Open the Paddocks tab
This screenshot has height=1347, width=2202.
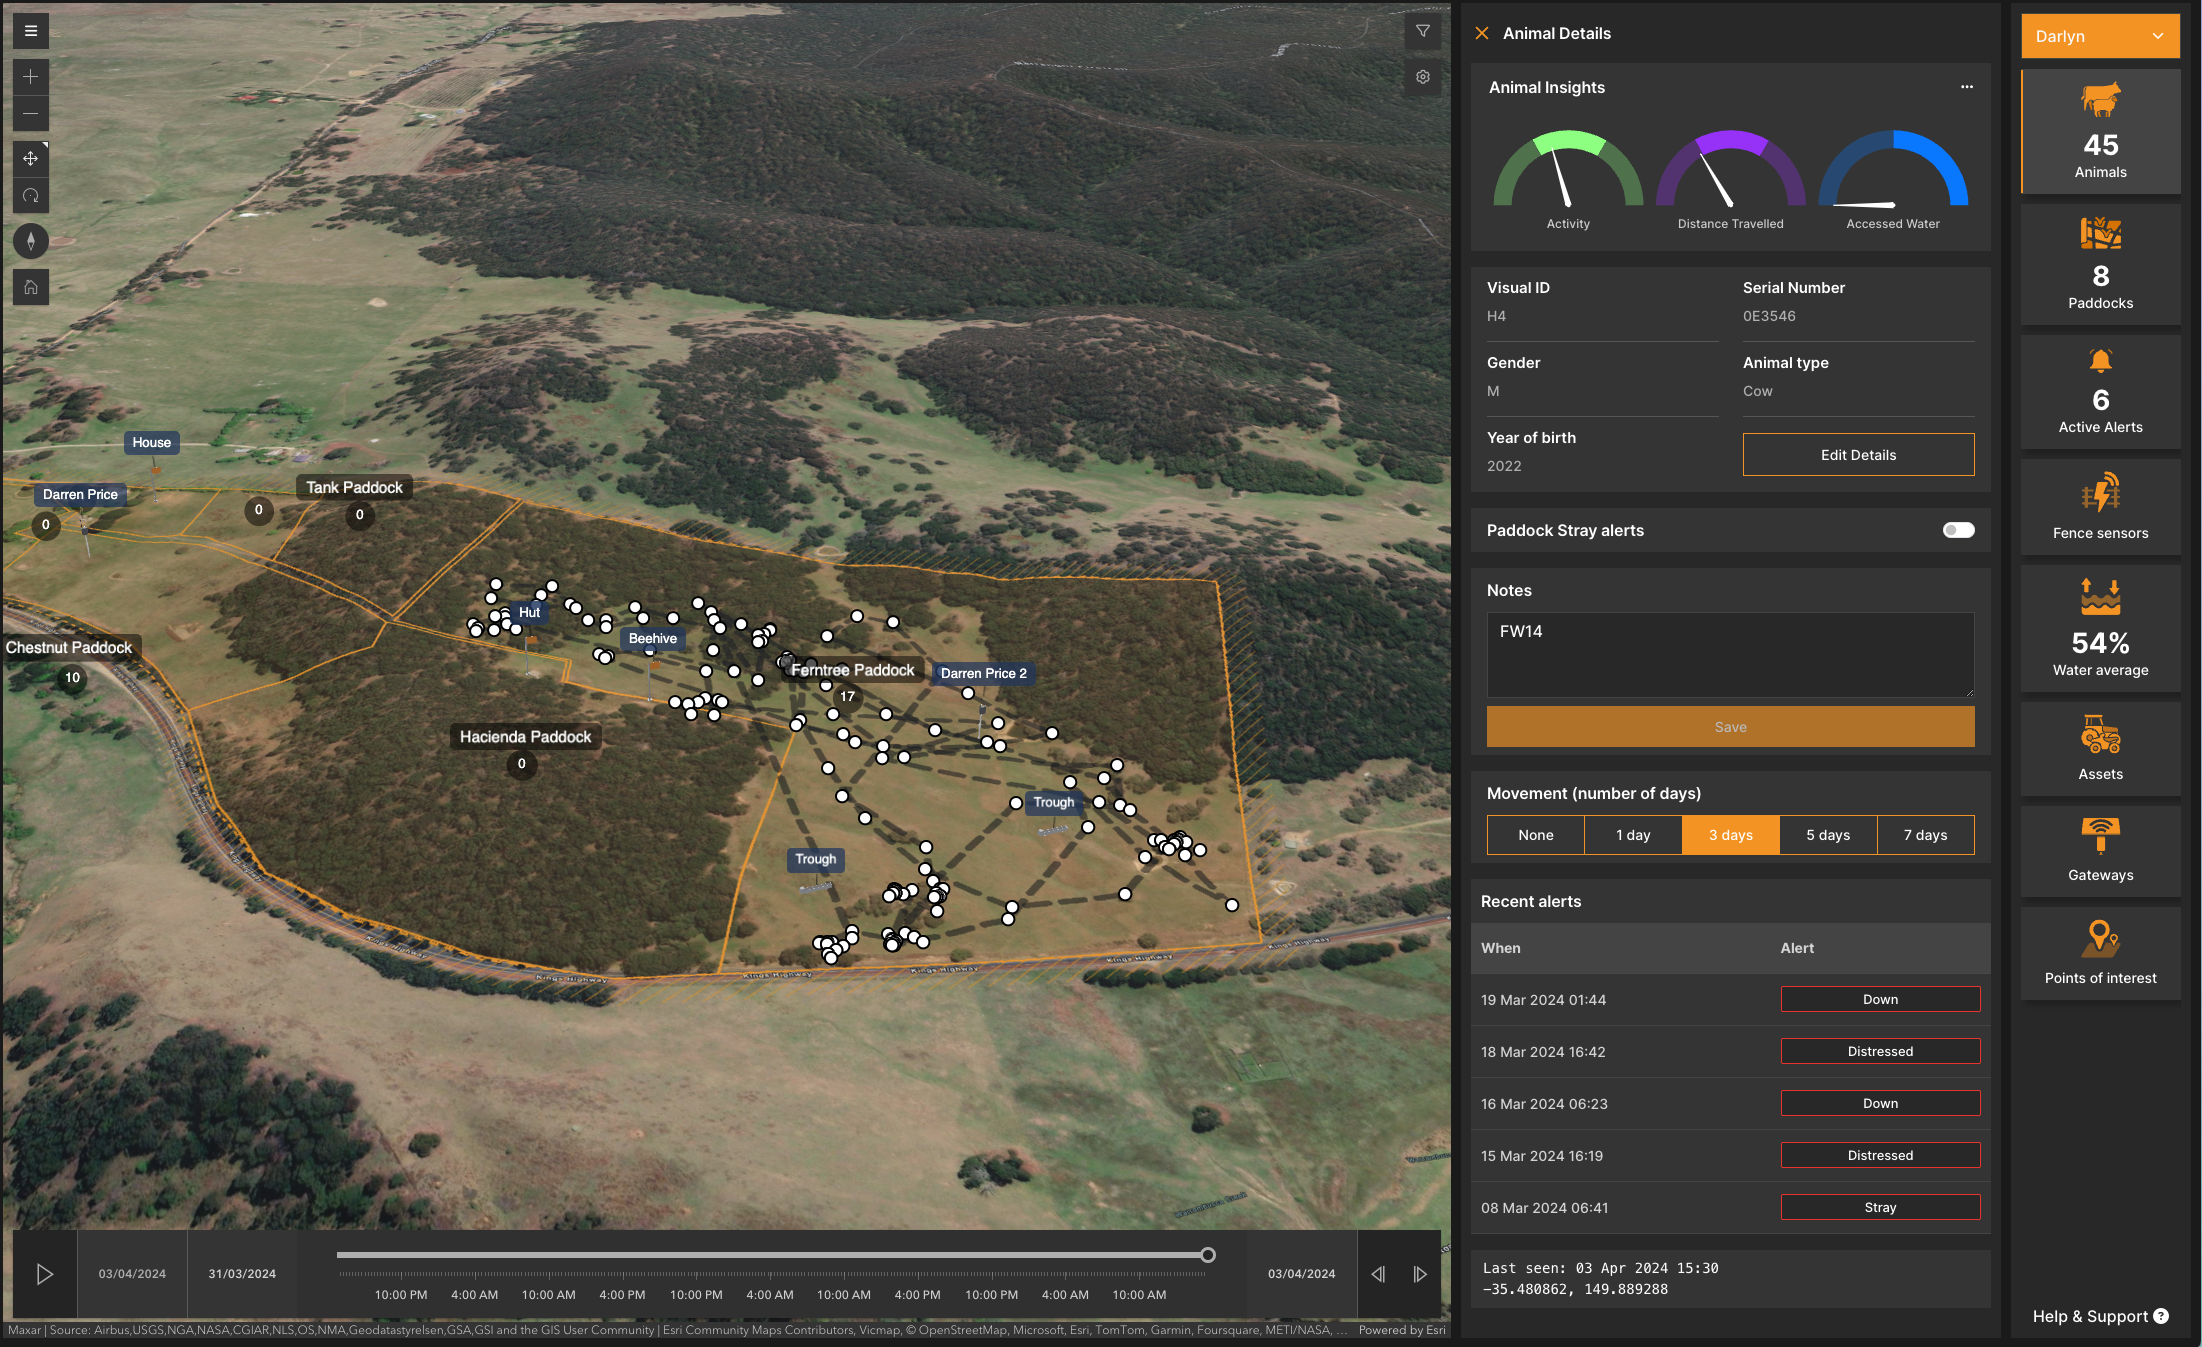point(2100,265)
